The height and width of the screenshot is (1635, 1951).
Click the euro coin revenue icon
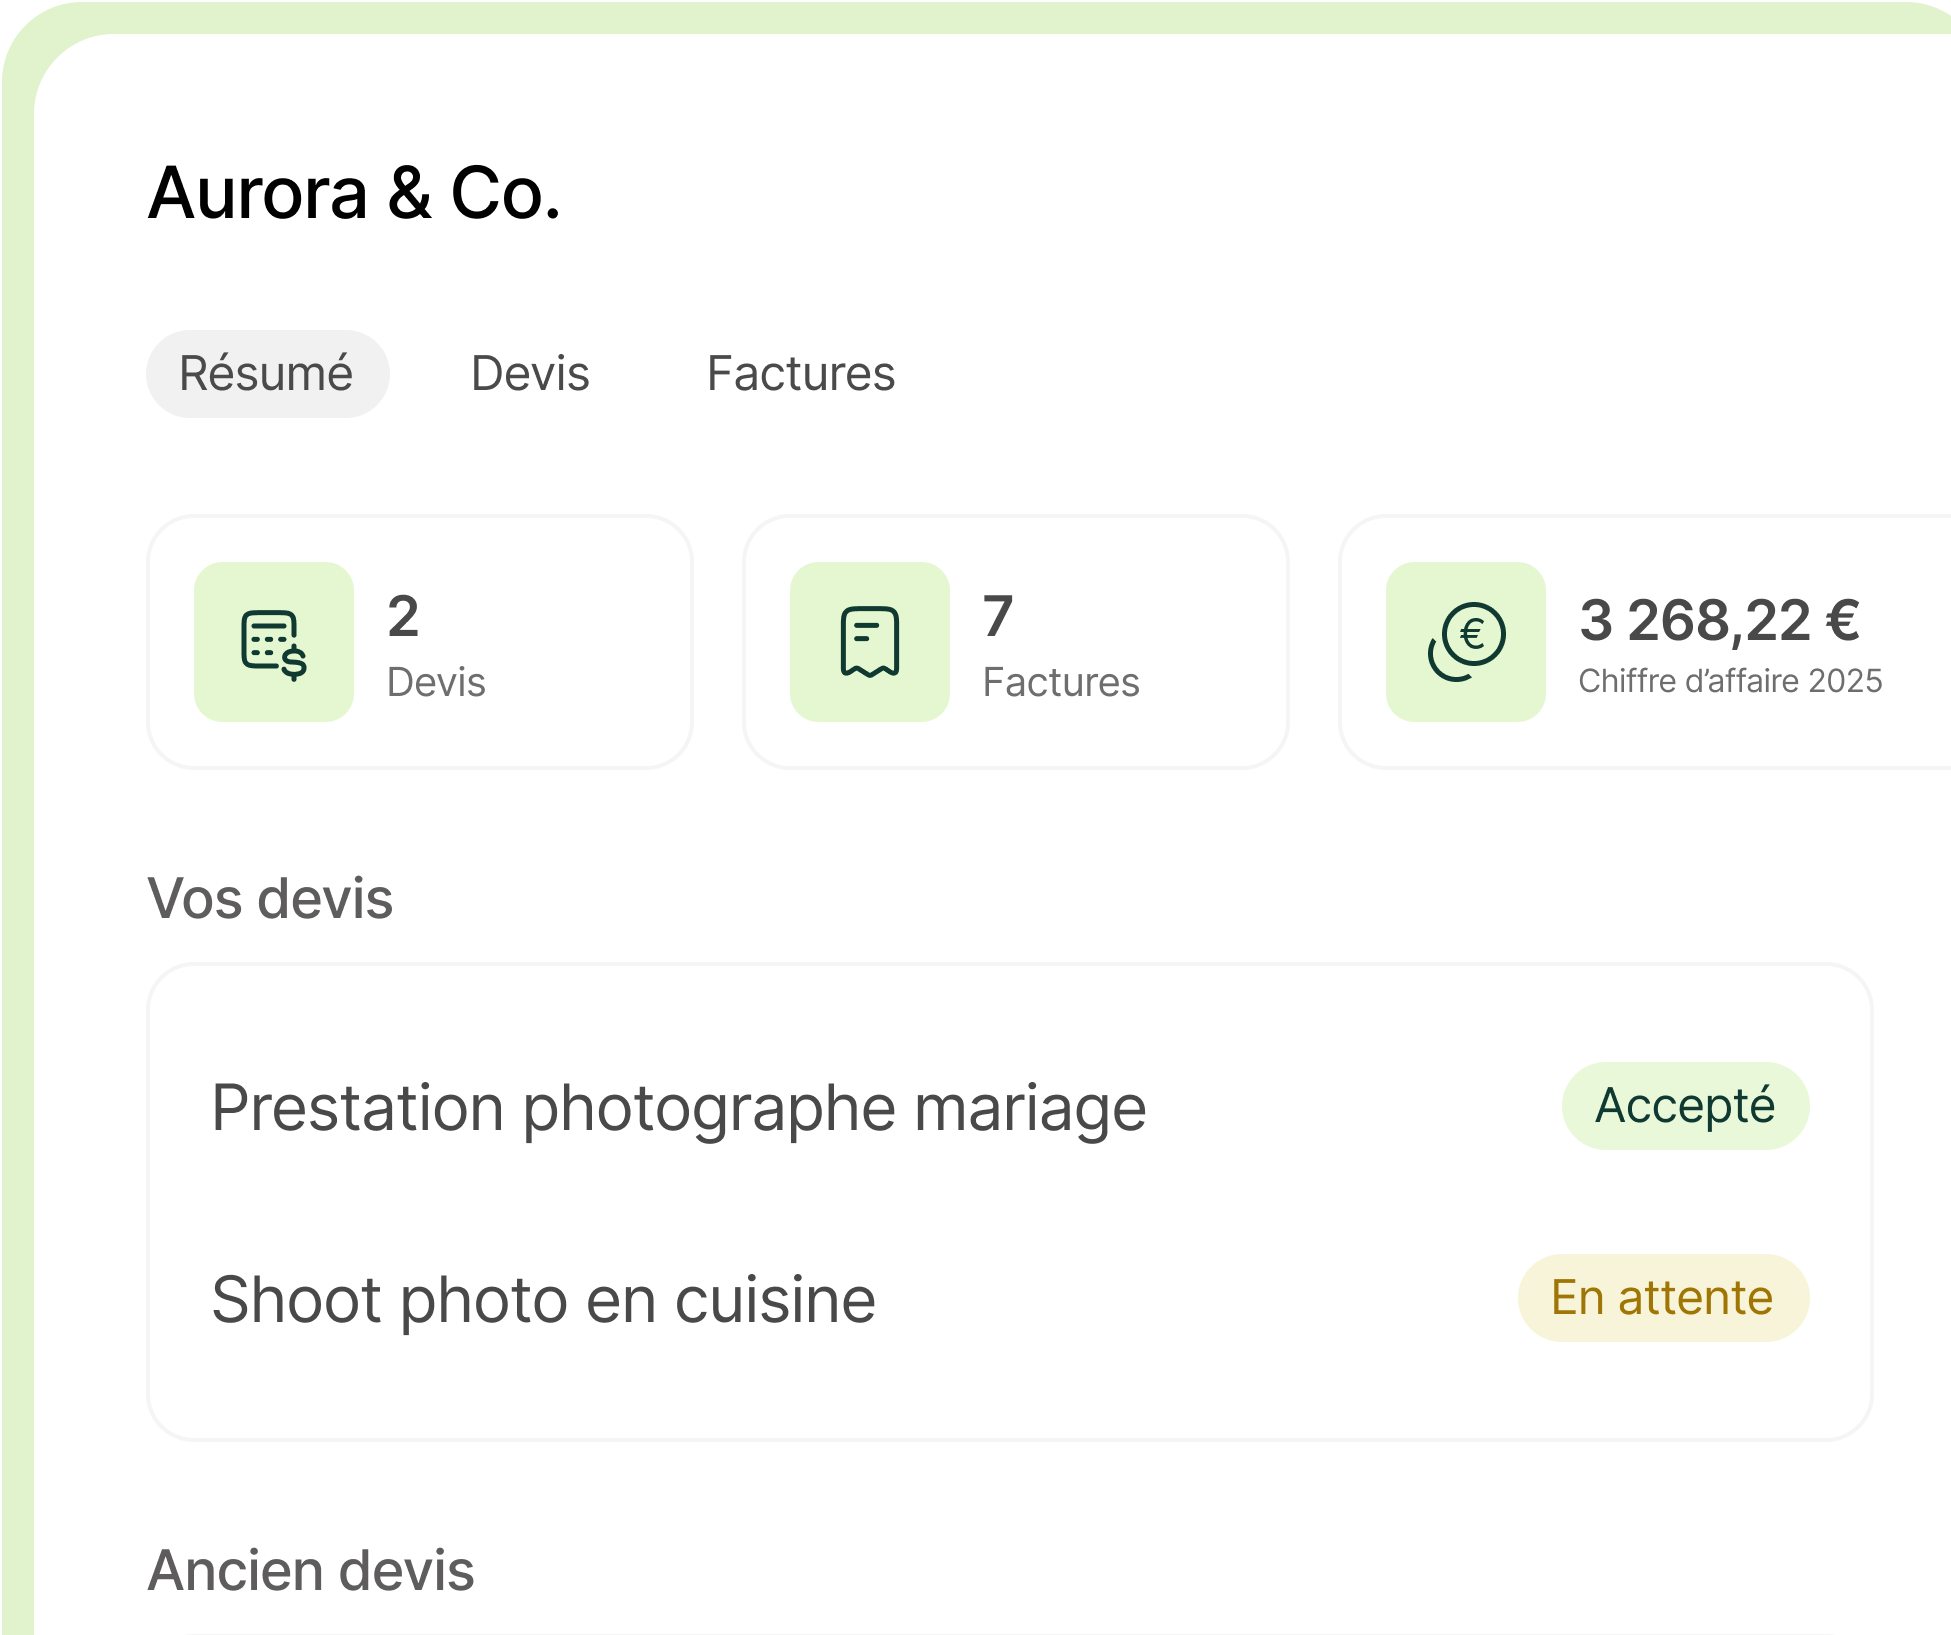tap(1465, 642)
